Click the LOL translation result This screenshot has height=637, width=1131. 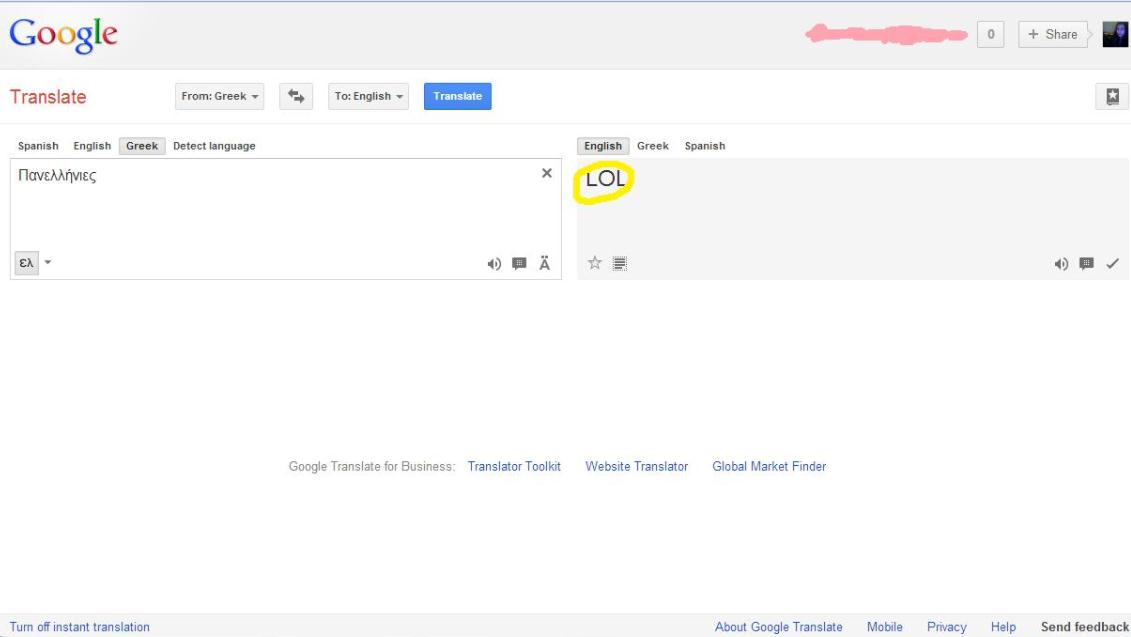[605, 178]
